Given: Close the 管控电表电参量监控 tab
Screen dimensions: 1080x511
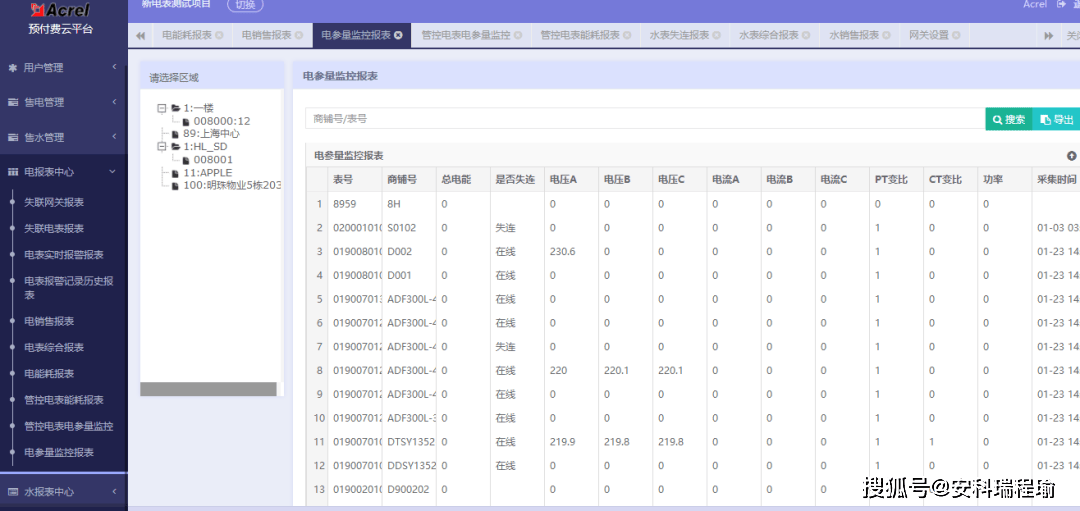Looking at the screenshot, I should coord(518,35).
